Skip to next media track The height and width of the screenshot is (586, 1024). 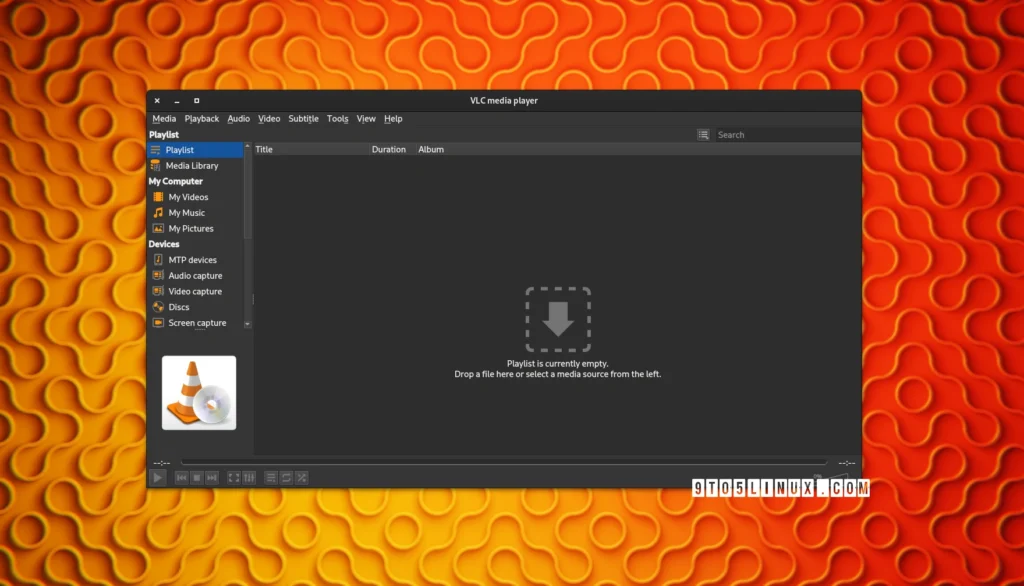pos(212,478)
